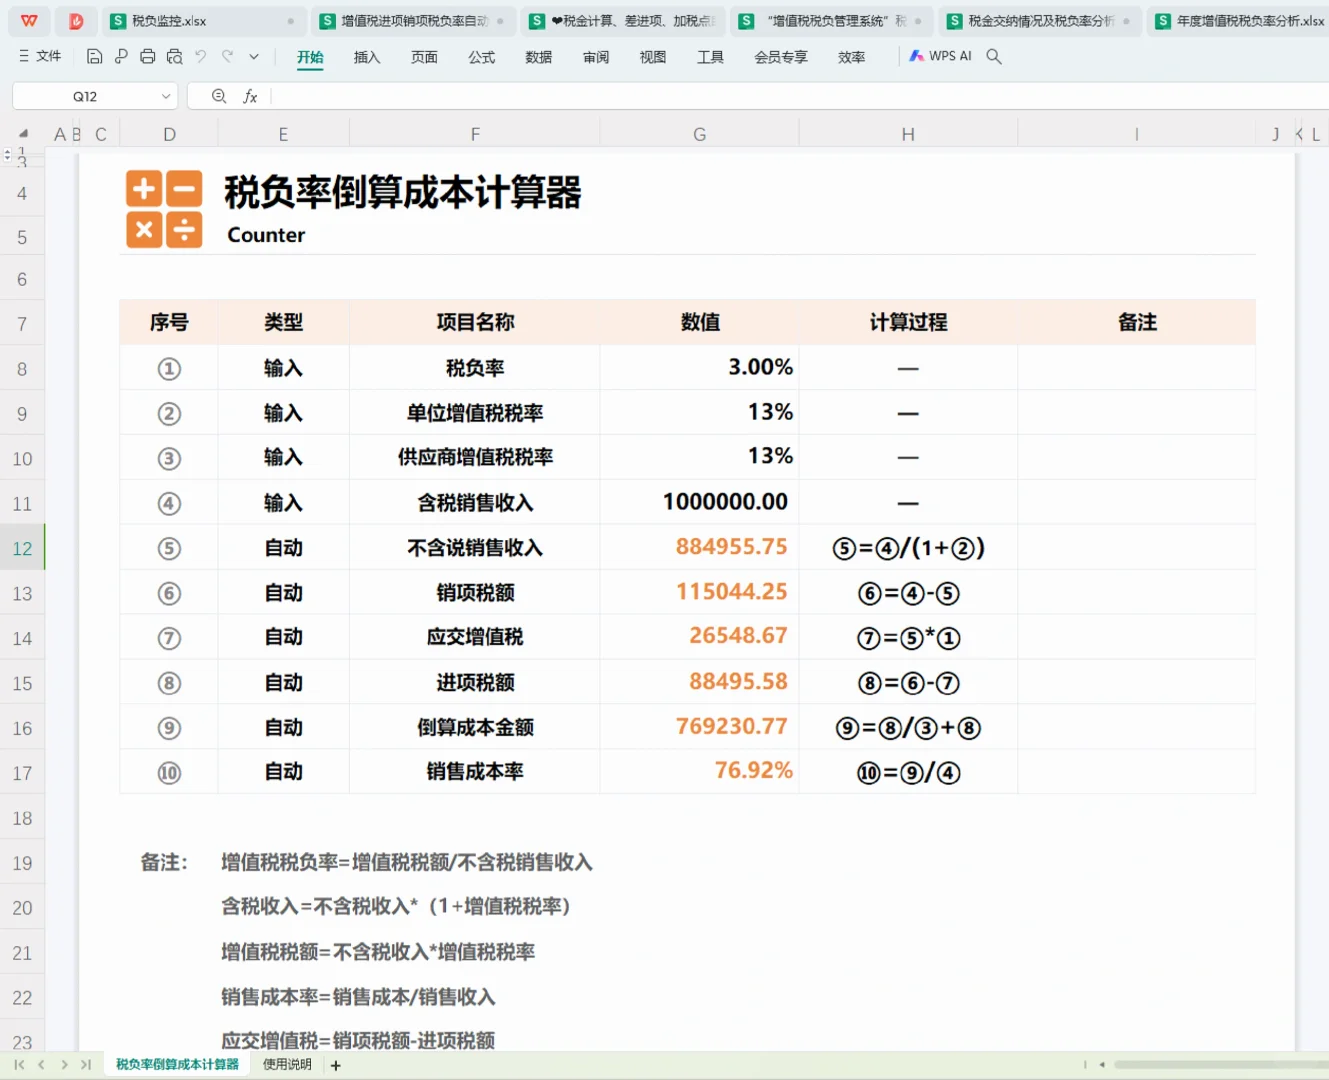Open the Print dialog
The height and width of the screenshot is (1080, 1329).
[x=148, y=56]
